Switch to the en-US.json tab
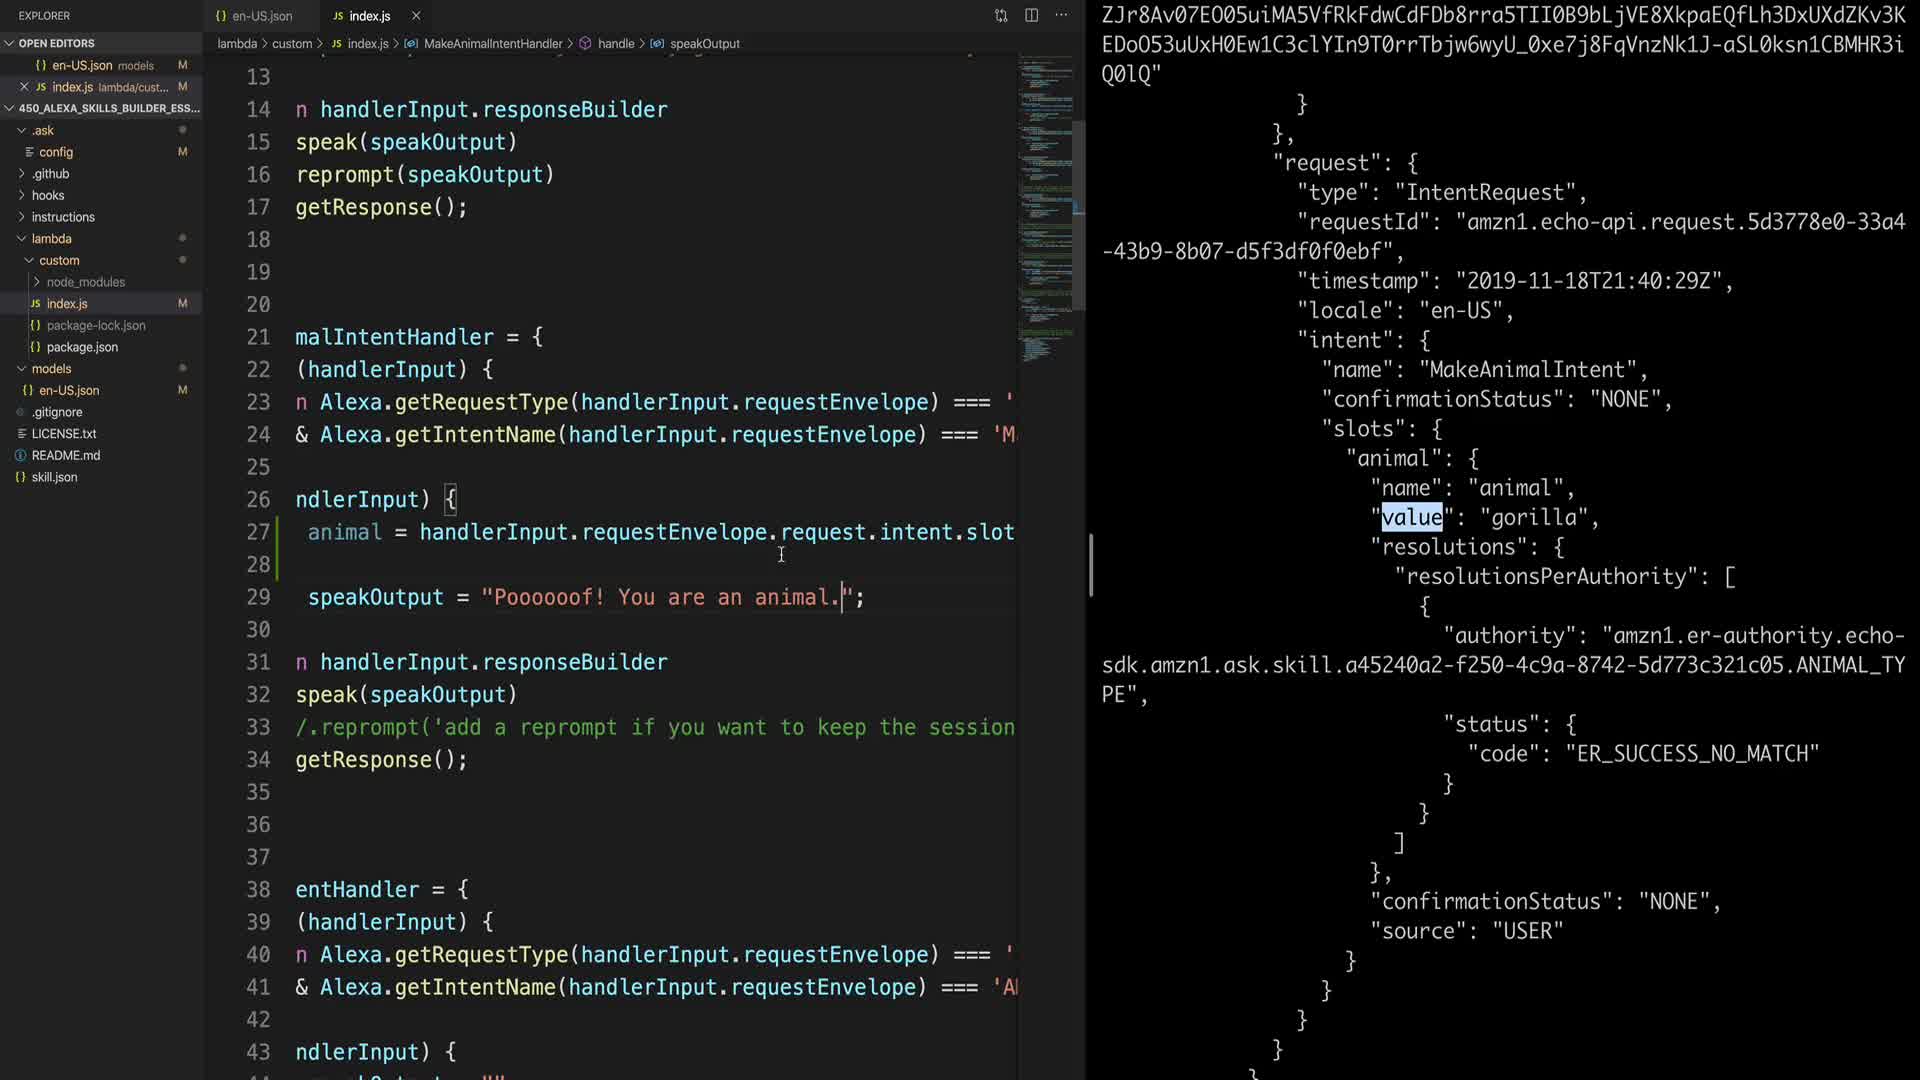The width and height of the screenshot is (1920, 1080). 261,16
